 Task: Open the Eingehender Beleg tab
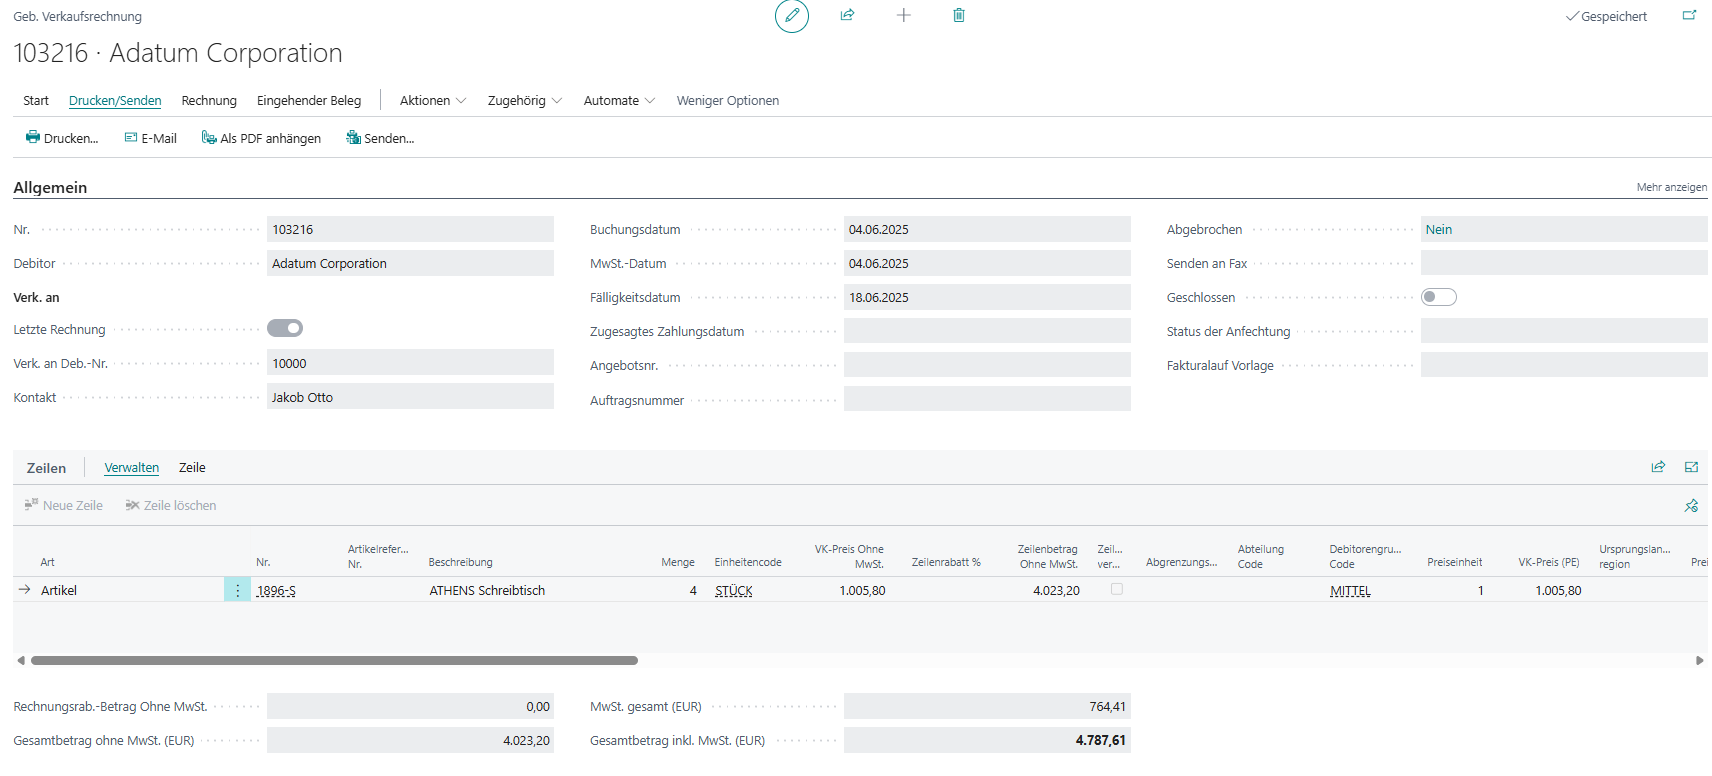309,101
